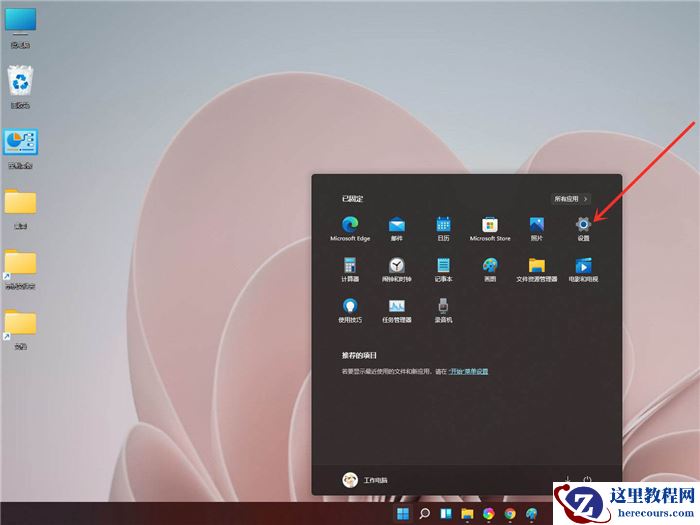Select the This PC monitor desktop icon
This screenshot has width=700, height=525.
click(21, 28)
